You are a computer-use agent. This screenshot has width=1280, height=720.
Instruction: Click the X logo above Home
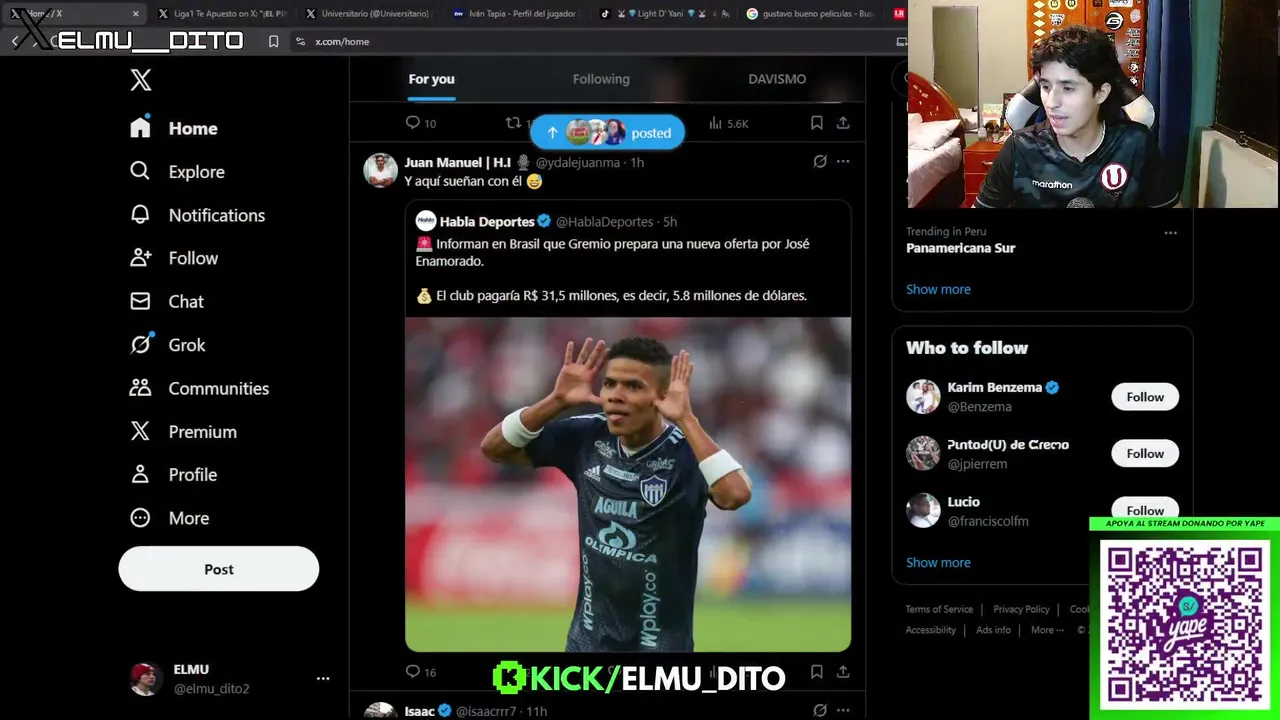141,81
